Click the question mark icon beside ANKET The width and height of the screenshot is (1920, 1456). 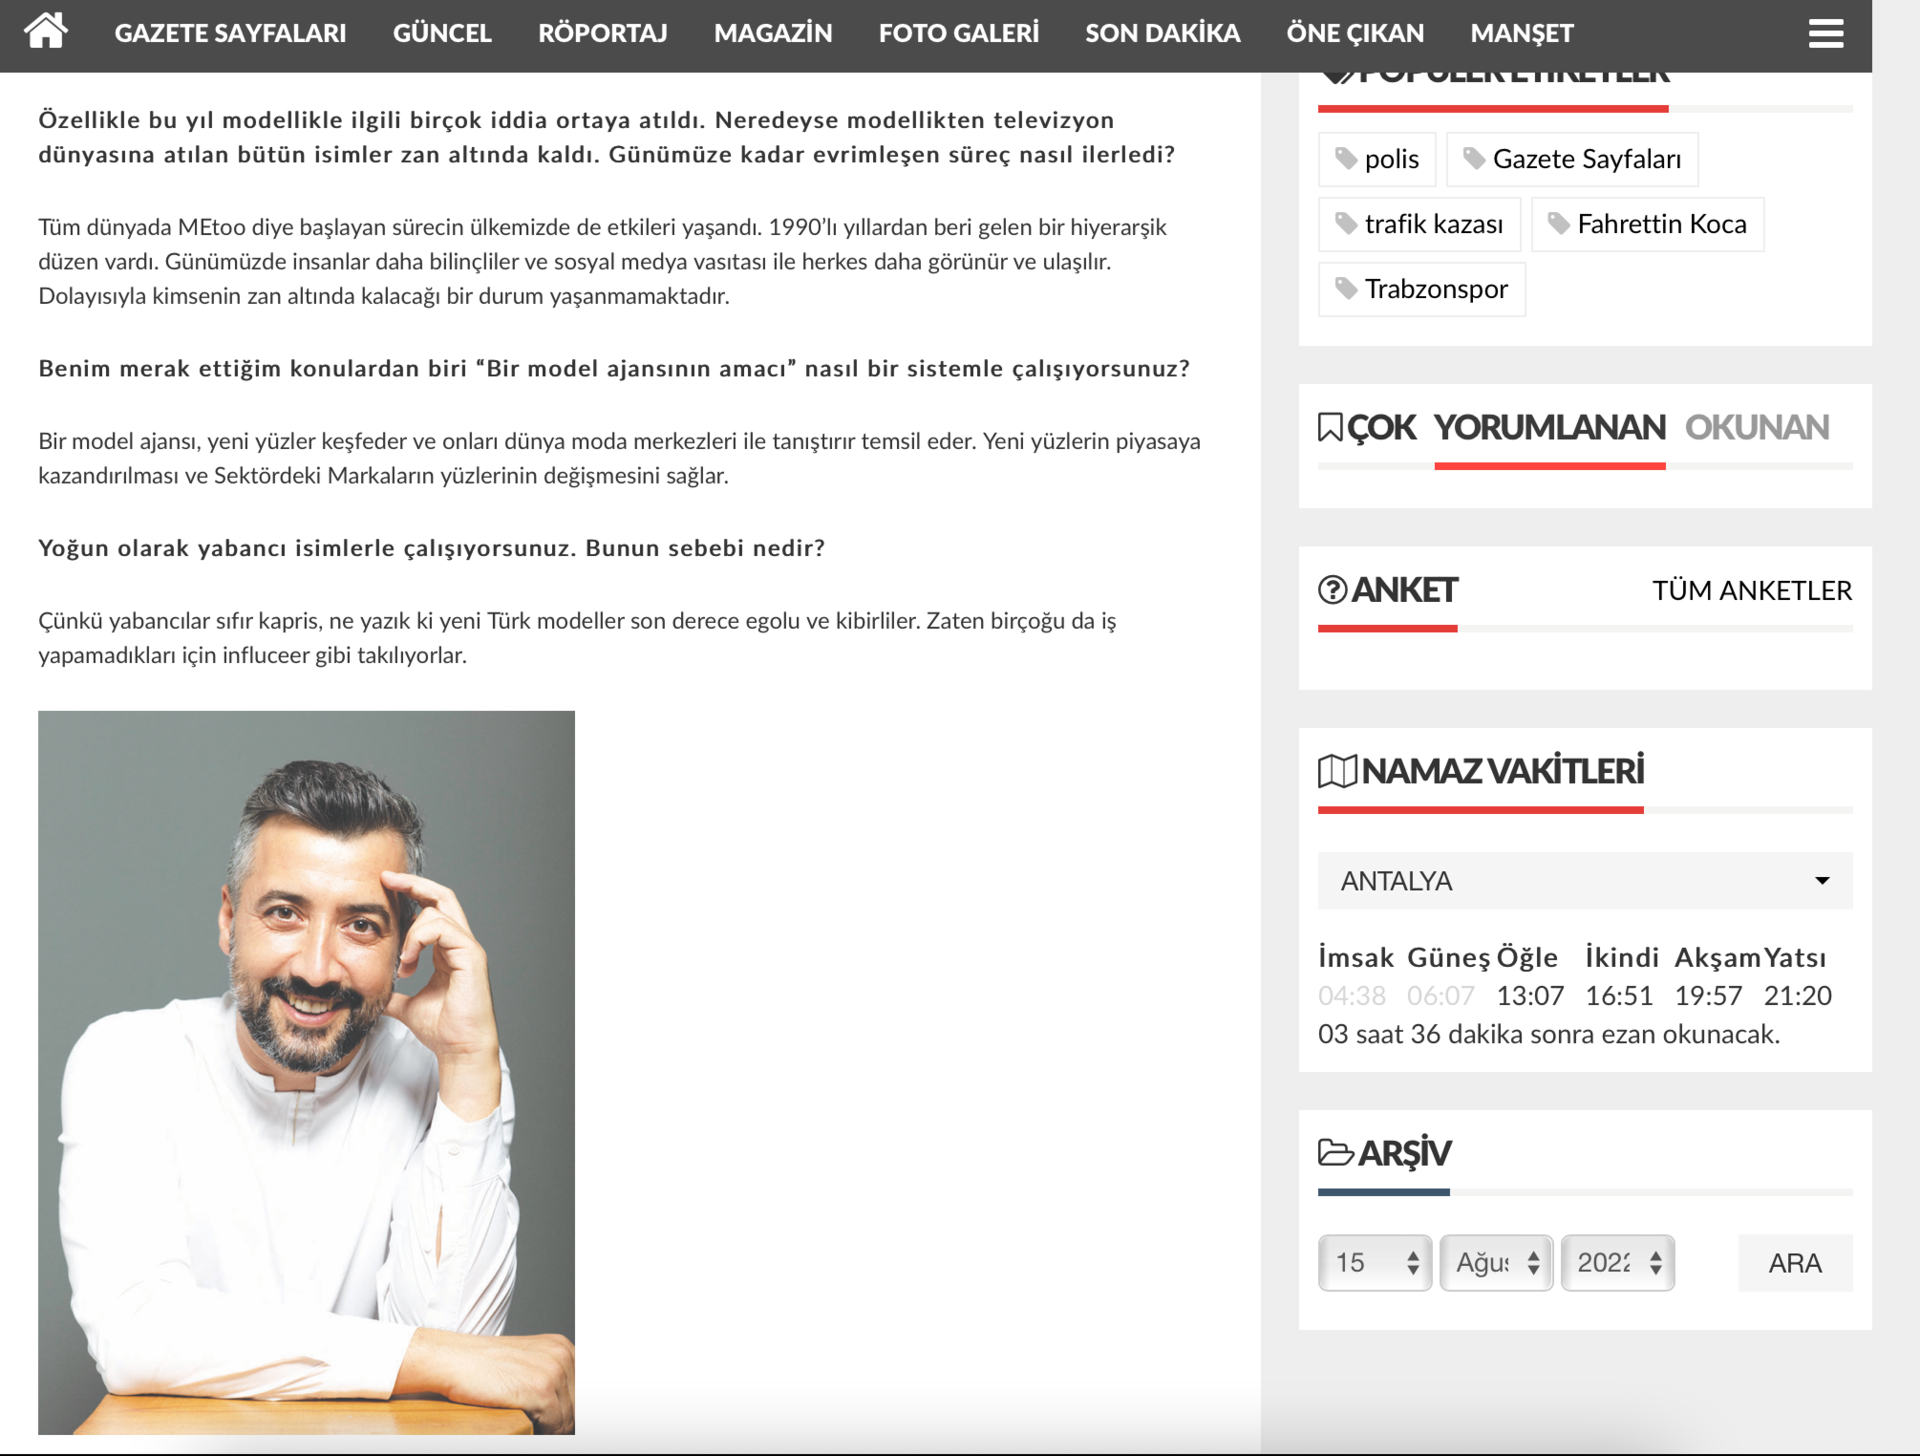[x=1332, y=590]
